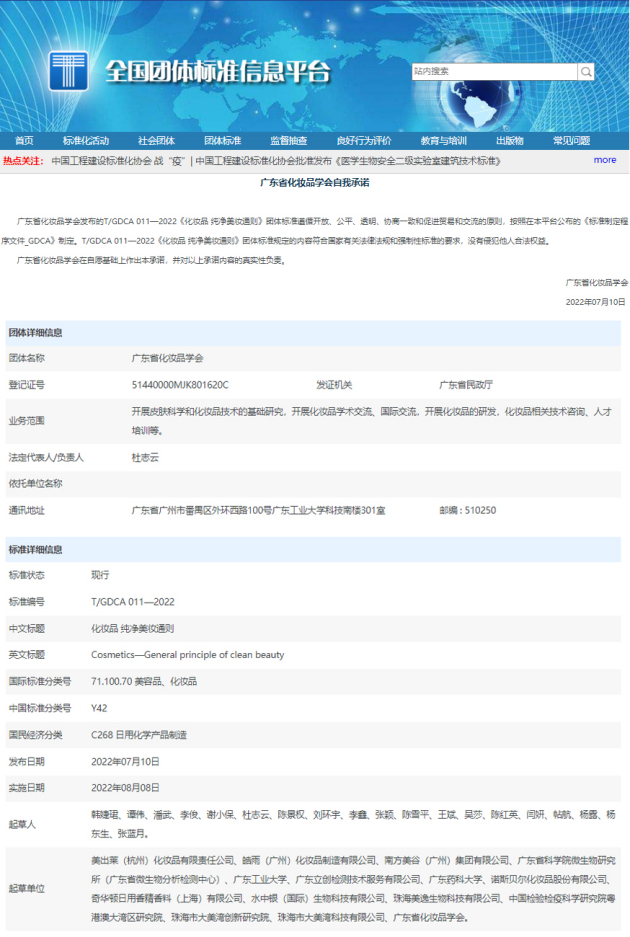Click the 全国团体标准信息平台 site title
Screen dimensions: 630x937
point(218,72)
